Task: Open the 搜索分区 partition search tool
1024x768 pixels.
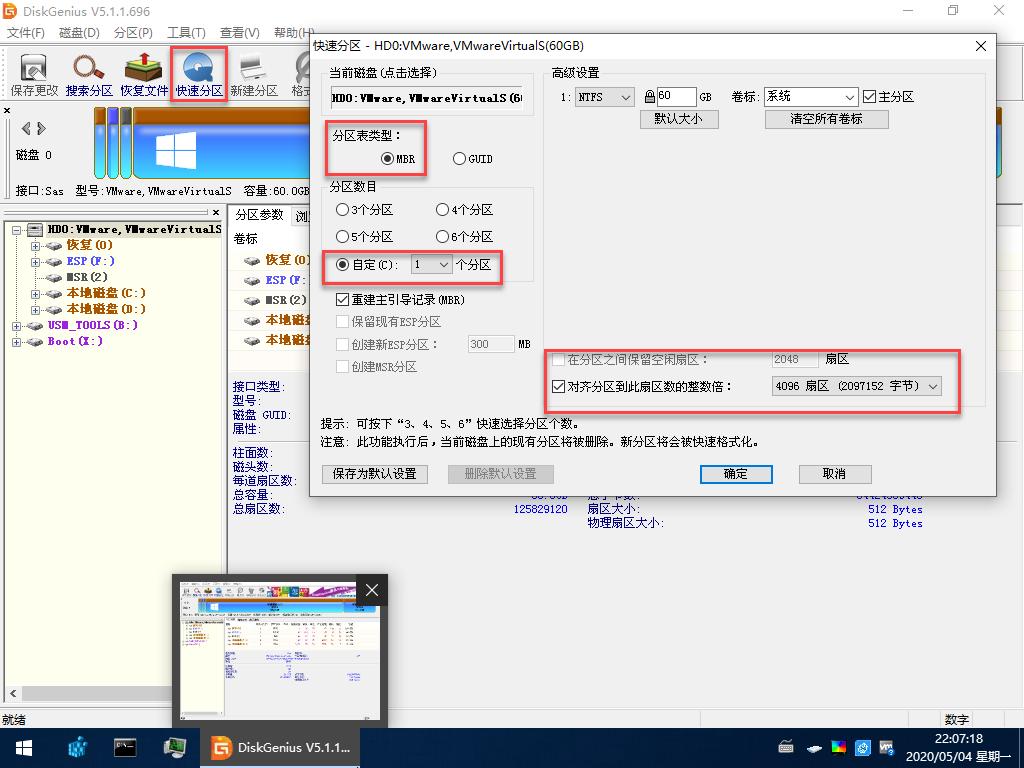Action: click(88, 72)
